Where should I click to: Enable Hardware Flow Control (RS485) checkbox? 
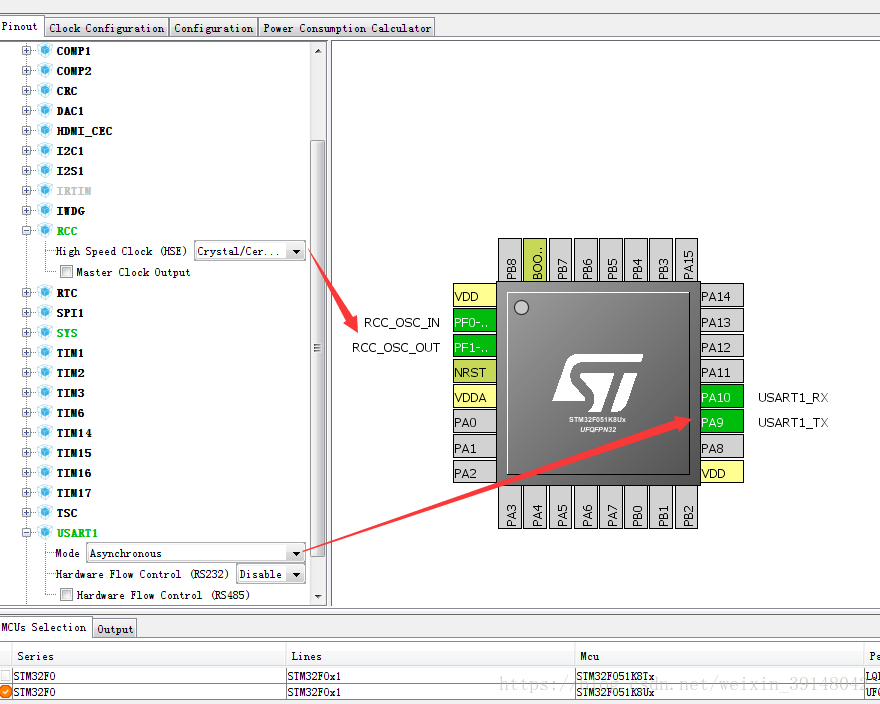[66, 594]
